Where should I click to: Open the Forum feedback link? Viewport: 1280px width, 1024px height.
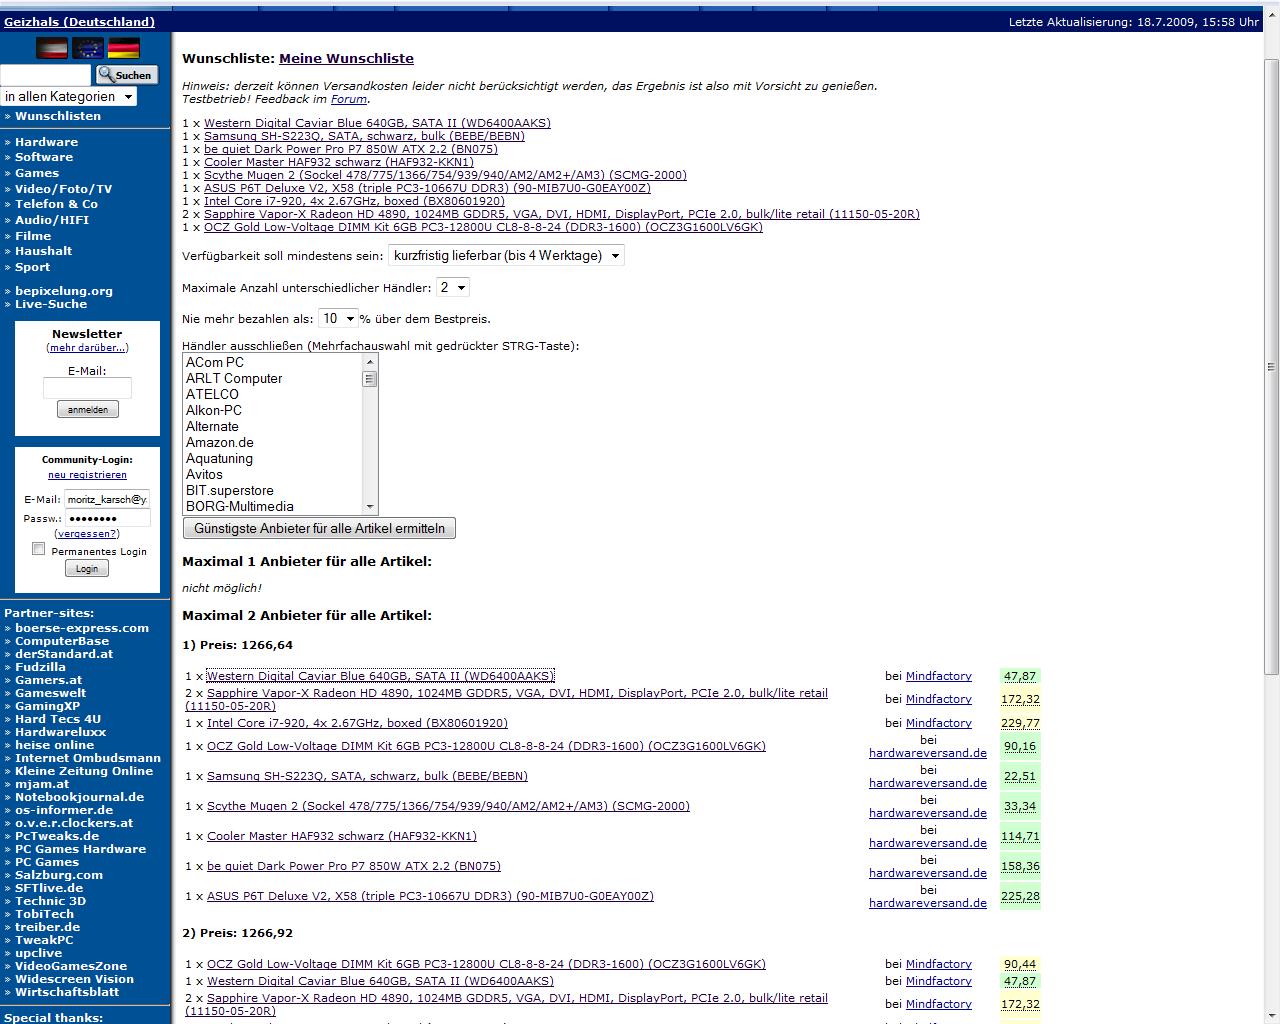click(349, 99)
